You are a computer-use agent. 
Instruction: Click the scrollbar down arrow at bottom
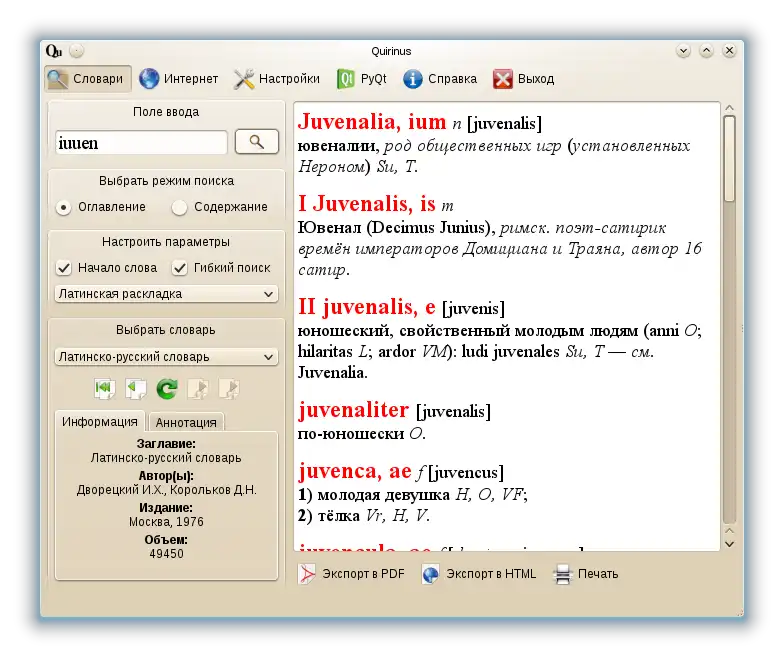pyautogui.click(x=730, y=544)
